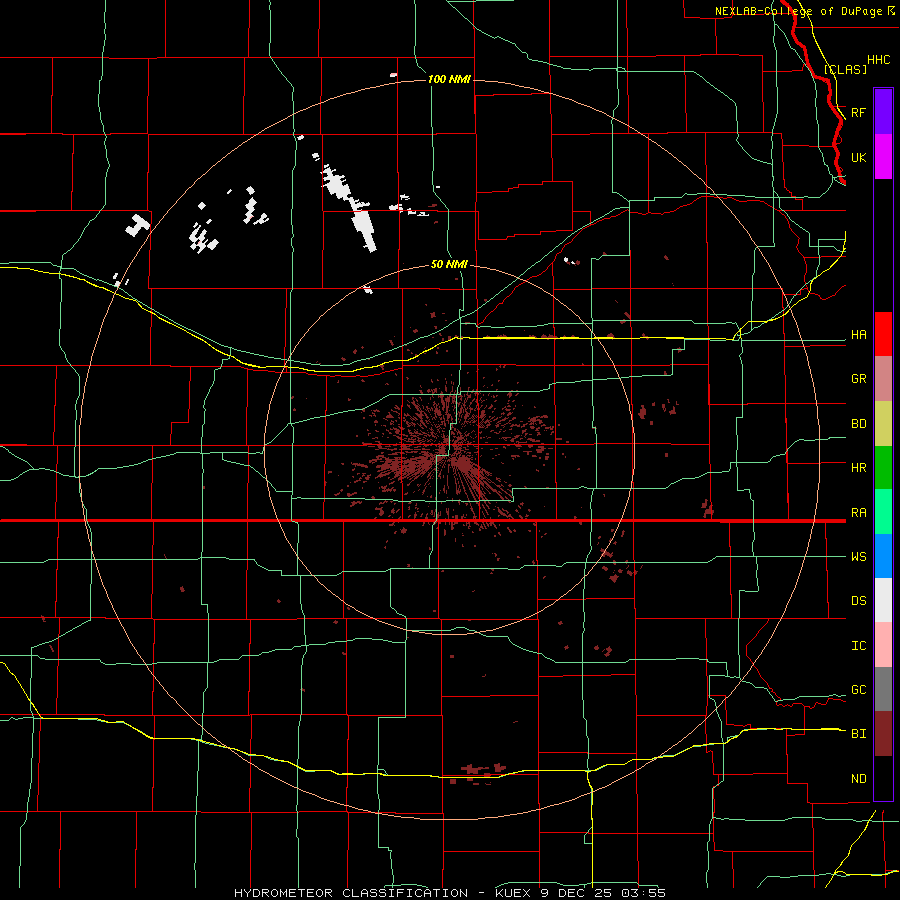Select the BD yellow legend swatch
Viewport: 900px width, 900px height.
click(x=883, y=424)
